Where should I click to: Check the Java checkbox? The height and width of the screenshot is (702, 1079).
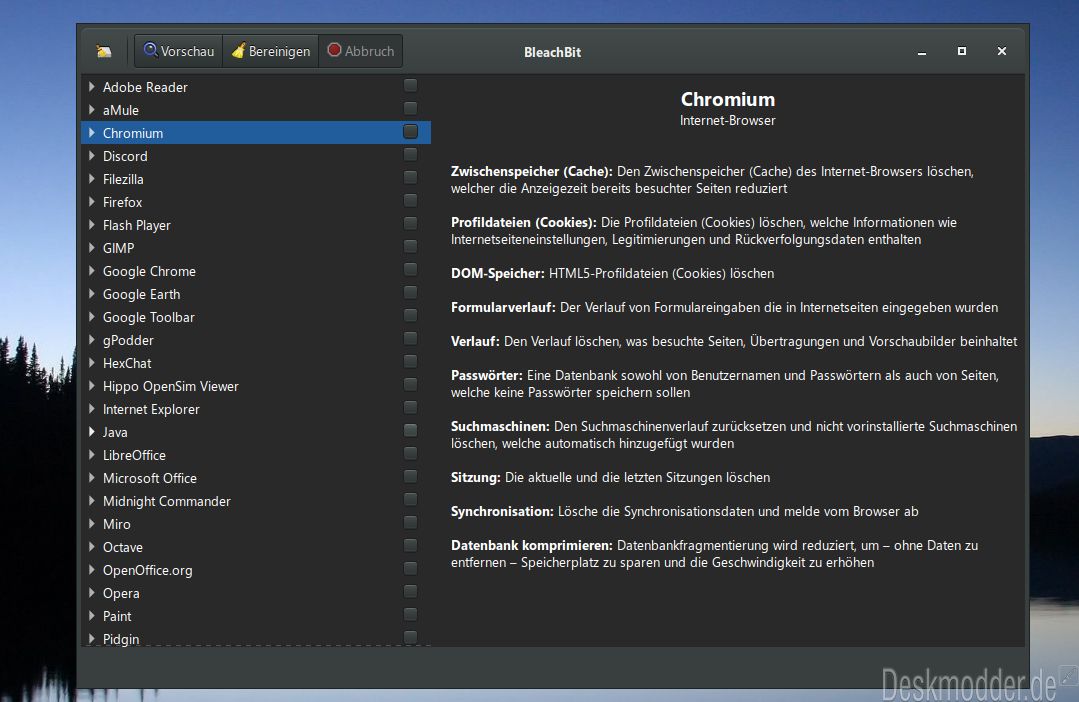click(x=411, y=430)
